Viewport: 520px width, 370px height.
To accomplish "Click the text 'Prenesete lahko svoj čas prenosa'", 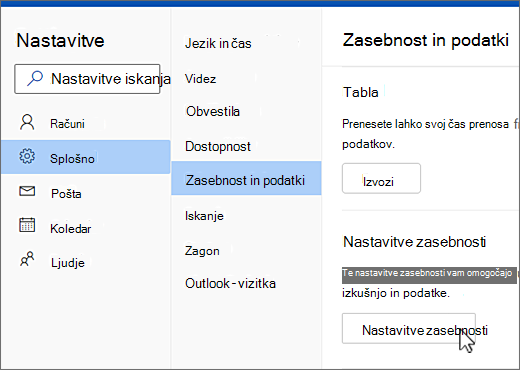I will pos(425,124).
